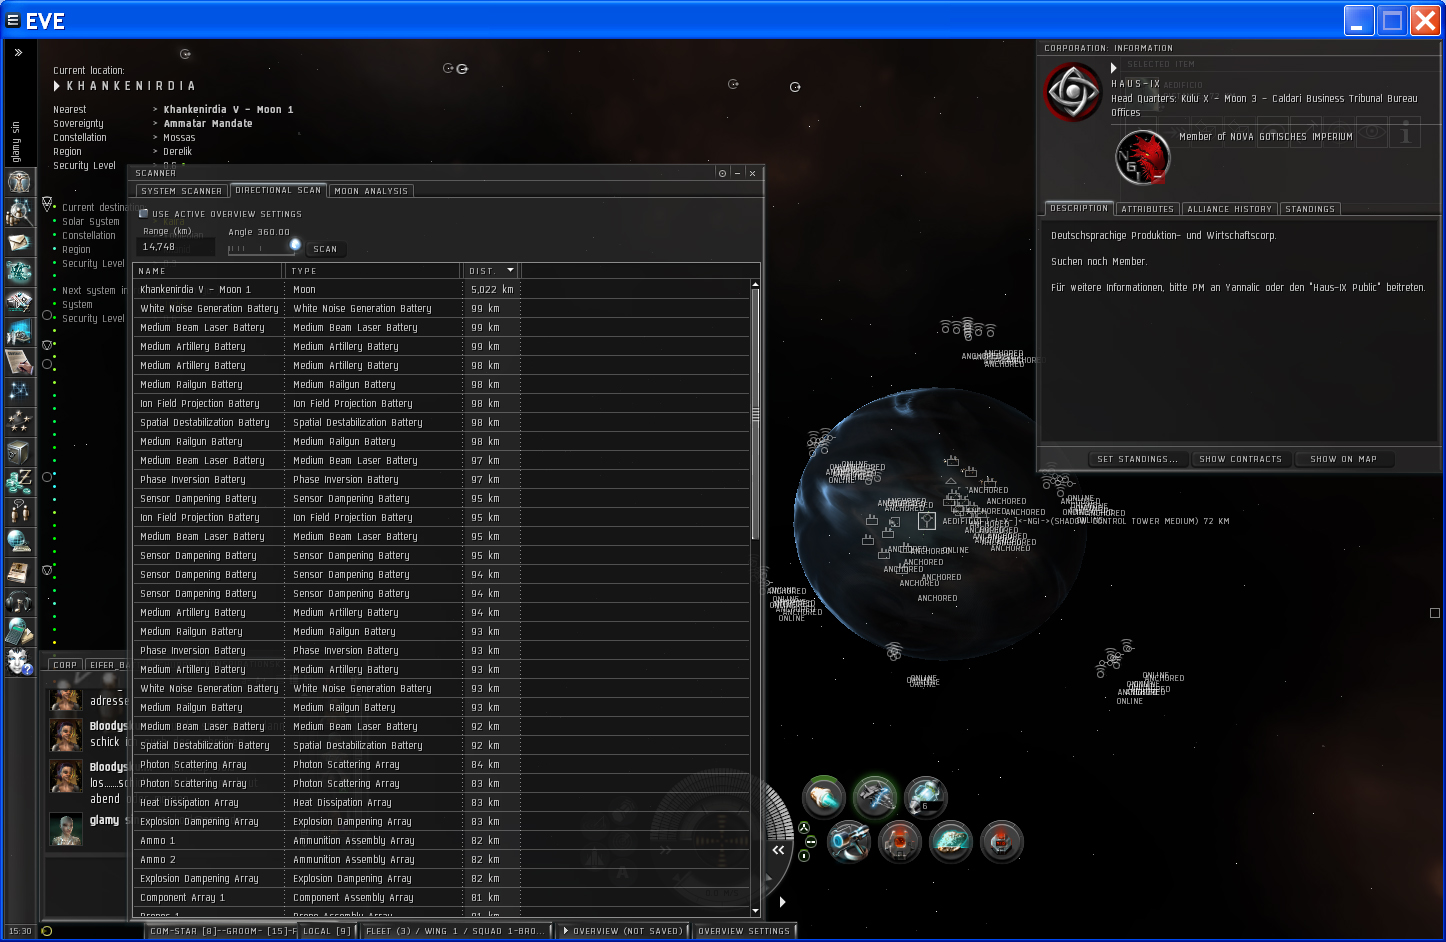This screenshot has width=1446, height=942.
Task: Switch to the Moon Analysis tab
Action: (371, 191)
